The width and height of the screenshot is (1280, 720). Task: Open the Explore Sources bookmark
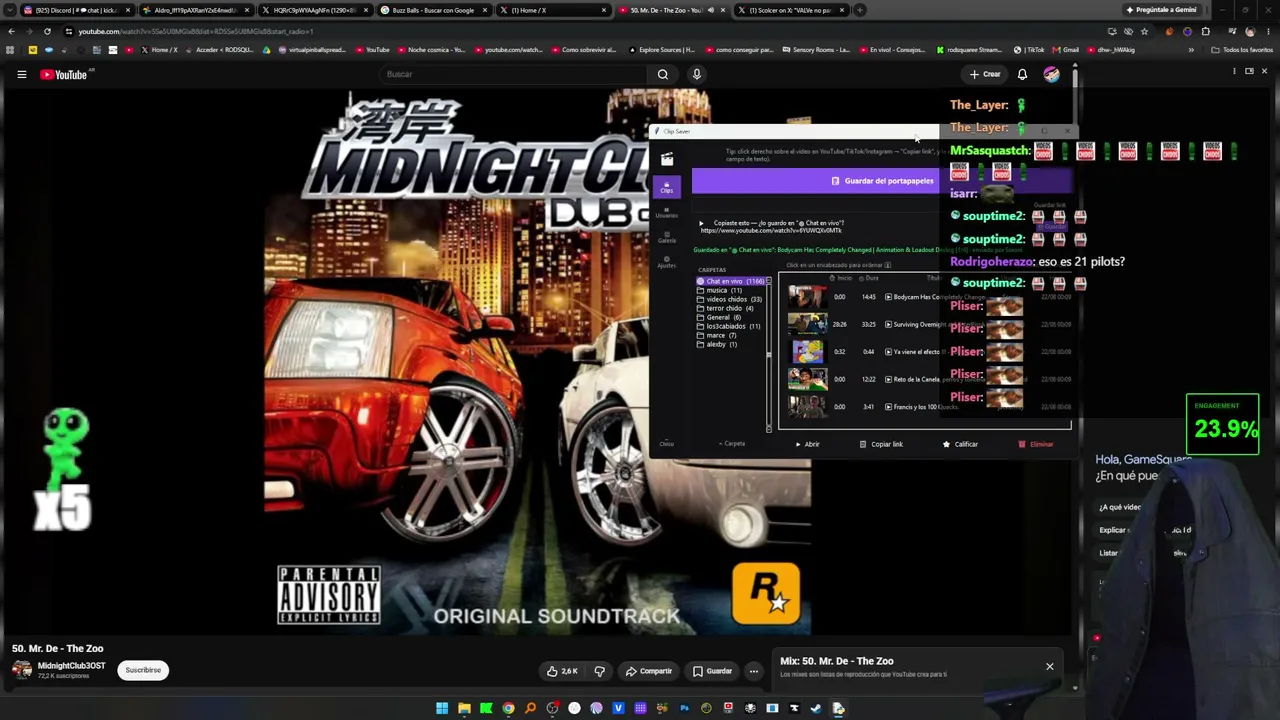click(x=661, y=50)
